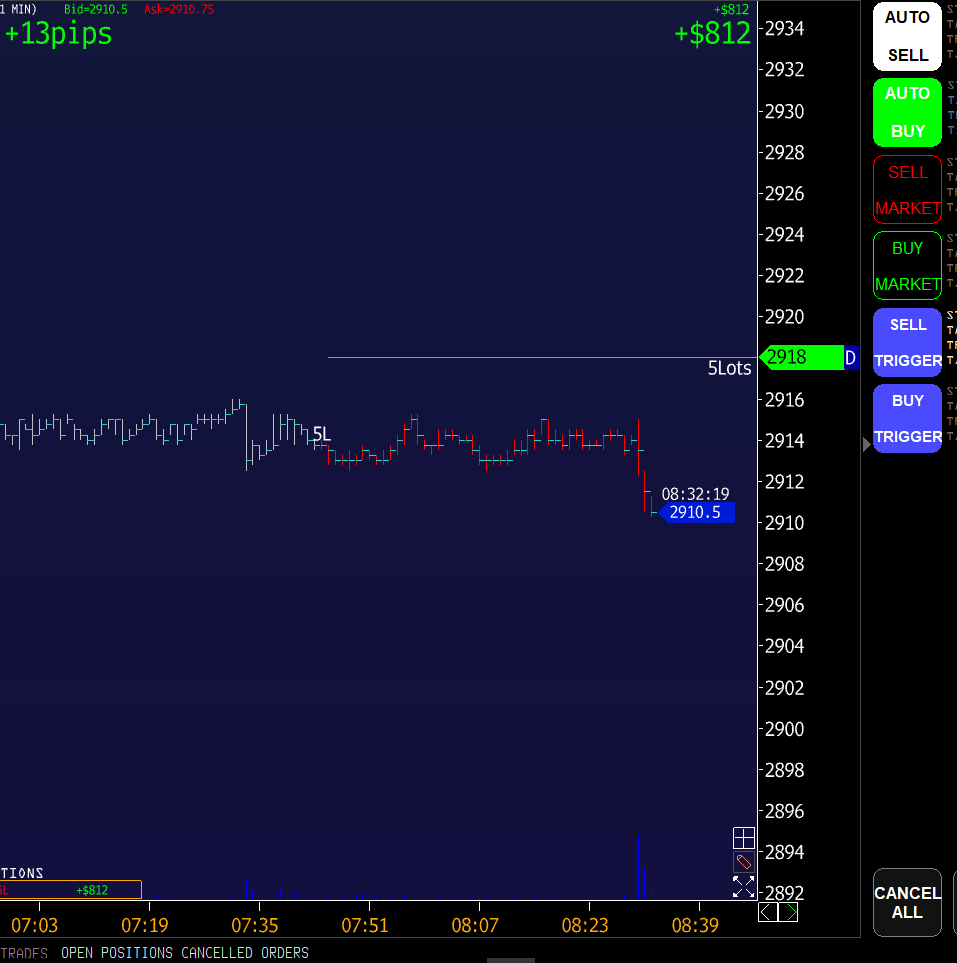Image resolution: width=957 pixels, height=963 pixels.
Task: Click the green 2918 order price tag
Action: 802,357
